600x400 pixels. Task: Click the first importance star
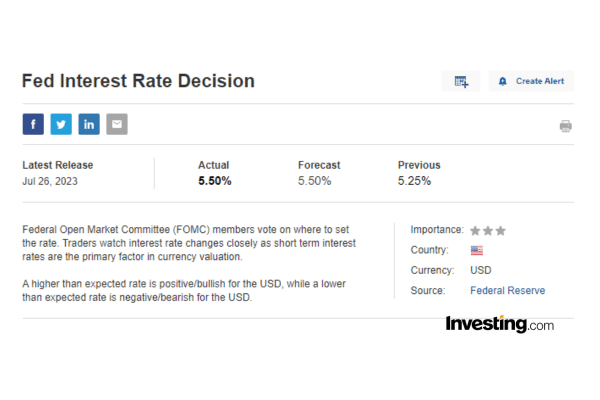coord(475,230)
